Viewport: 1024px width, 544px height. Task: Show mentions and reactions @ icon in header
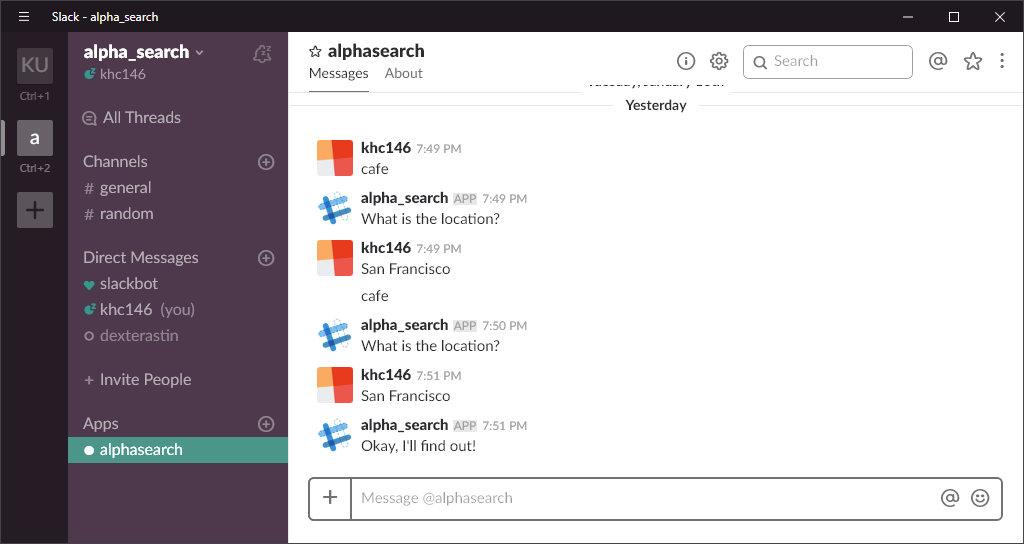pos(938,61)
